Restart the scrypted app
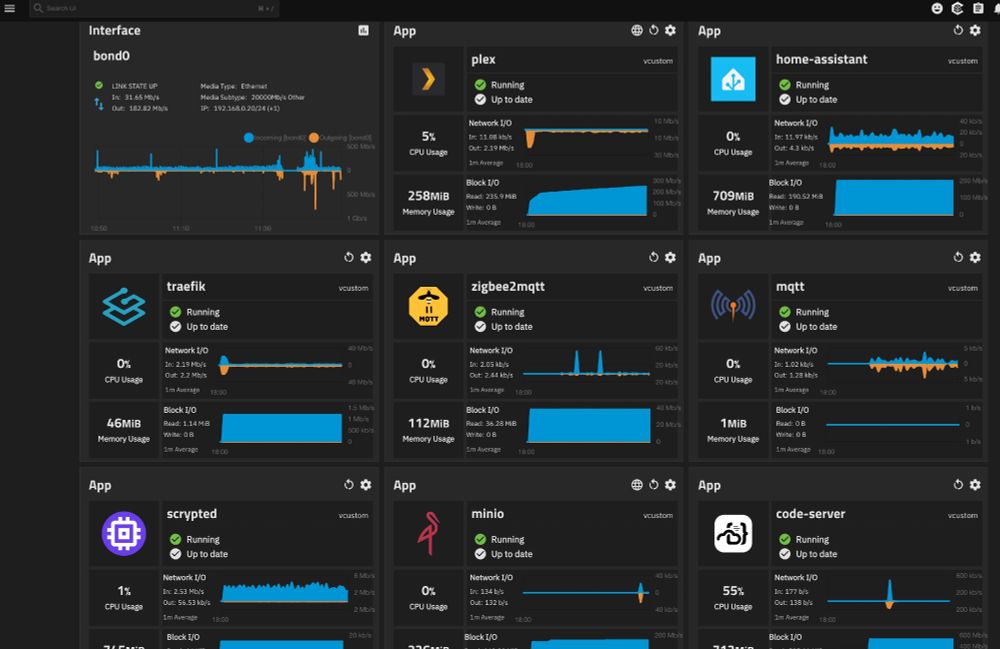The width and height of the screenshot is (1000, 649). click(349, 485)
